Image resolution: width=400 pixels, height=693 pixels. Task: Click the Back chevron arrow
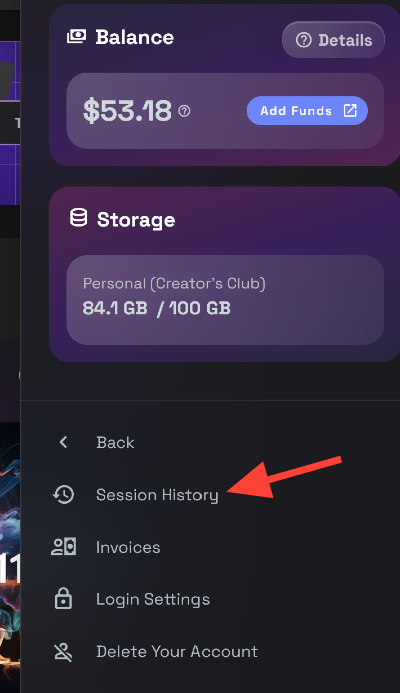coord(64,442)
